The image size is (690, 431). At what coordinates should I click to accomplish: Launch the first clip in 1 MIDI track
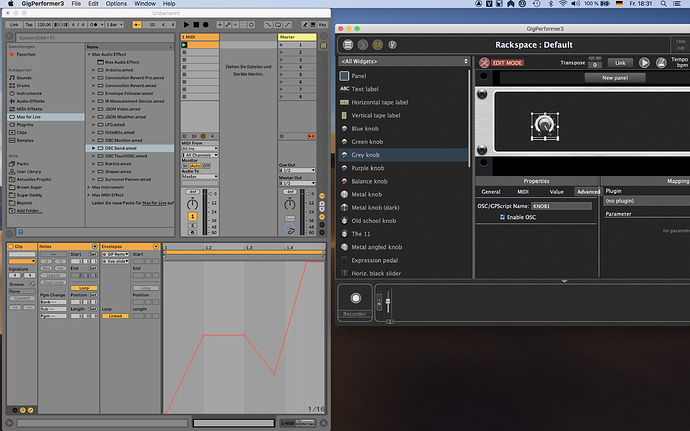pyautogui.click(x=184, y=45)
